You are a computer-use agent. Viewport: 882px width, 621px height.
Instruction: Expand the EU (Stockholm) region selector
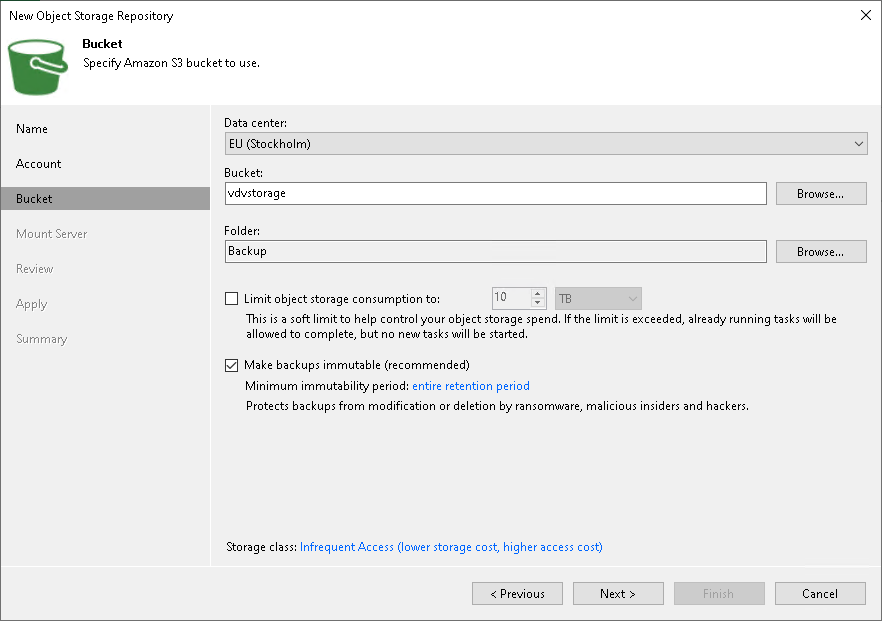coord(858,143)
